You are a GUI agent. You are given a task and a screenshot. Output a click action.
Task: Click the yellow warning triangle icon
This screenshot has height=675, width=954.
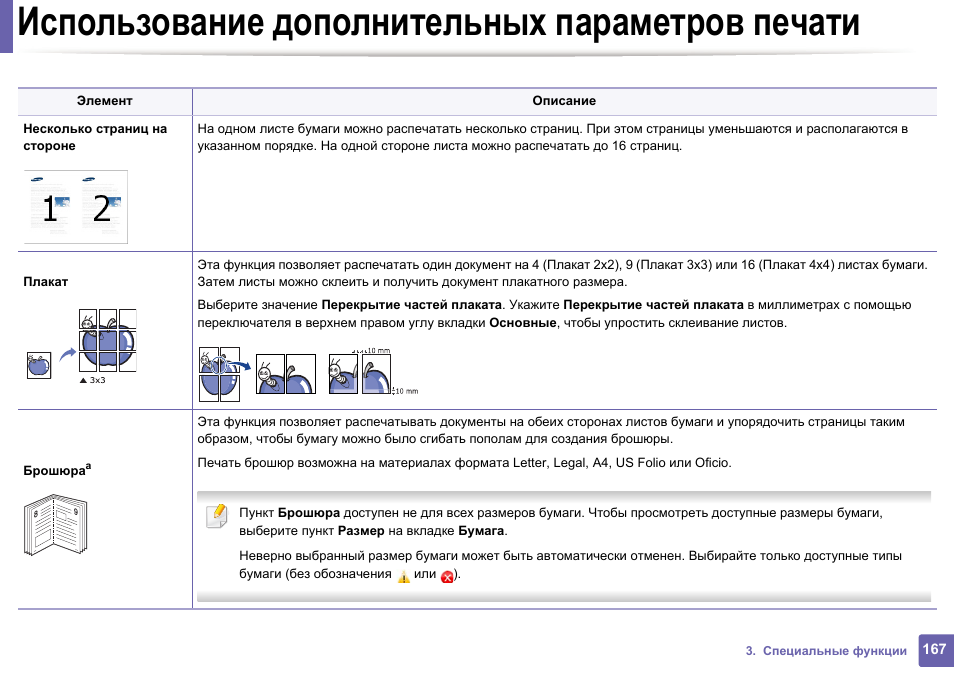[x=404, y=577]
